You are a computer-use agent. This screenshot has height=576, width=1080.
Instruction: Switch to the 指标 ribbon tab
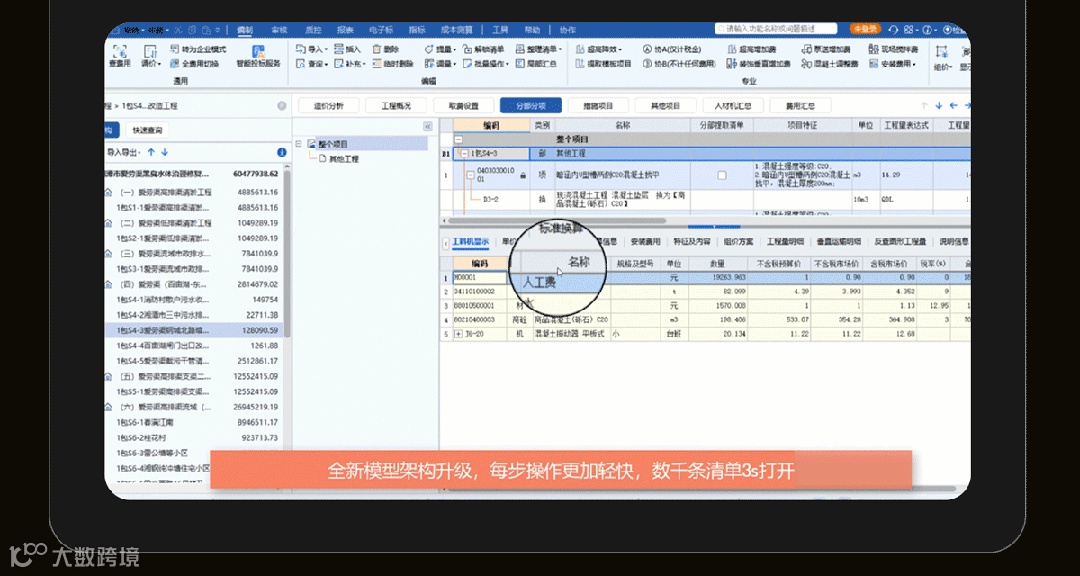pos(417,30)
